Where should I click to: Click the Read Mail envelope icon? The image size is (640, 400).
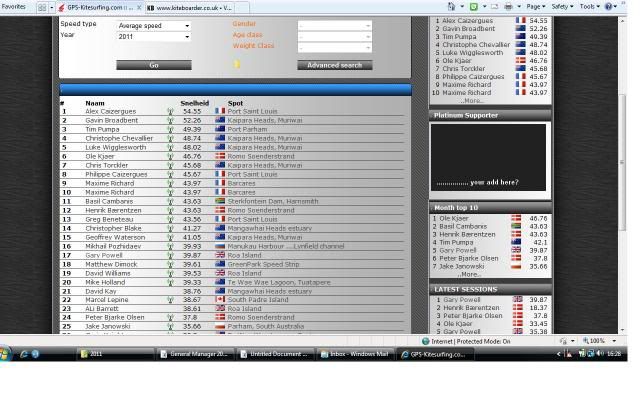tap(494, 6)
